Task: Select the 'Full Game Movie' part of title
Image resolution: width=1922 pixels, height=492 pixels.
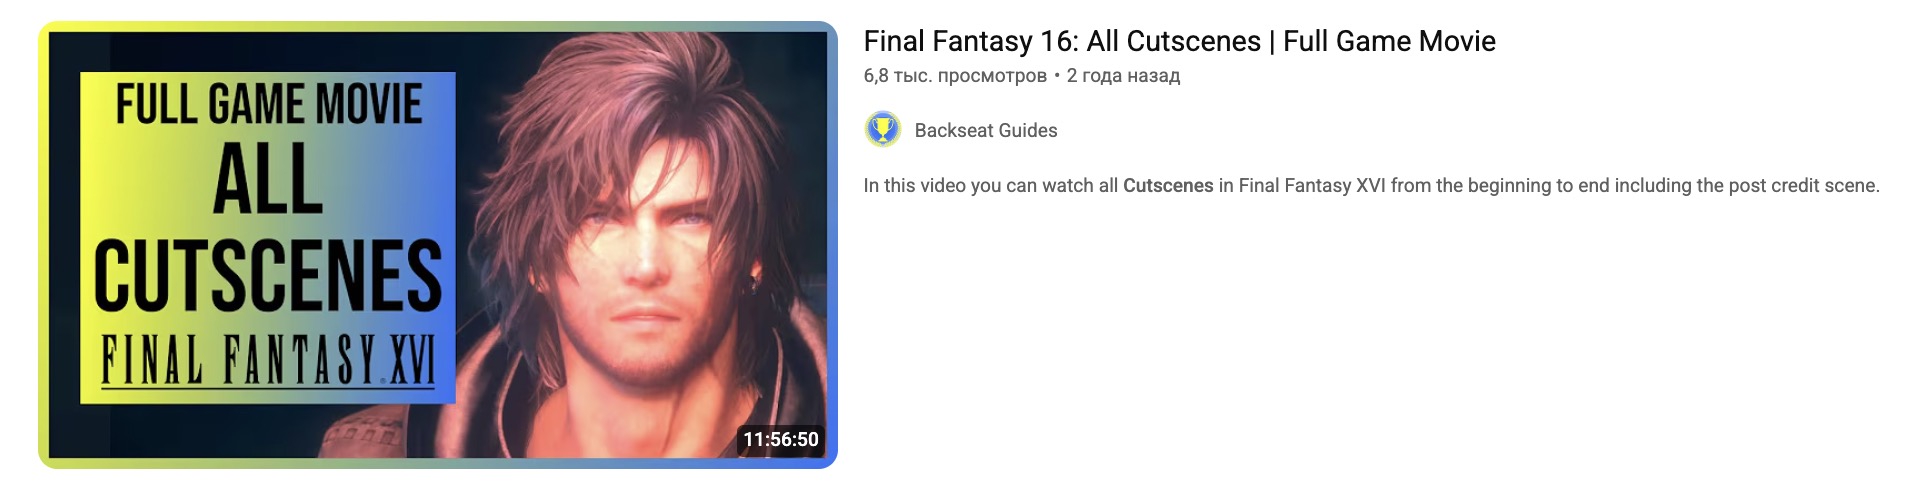Action: click(1389, 41)
